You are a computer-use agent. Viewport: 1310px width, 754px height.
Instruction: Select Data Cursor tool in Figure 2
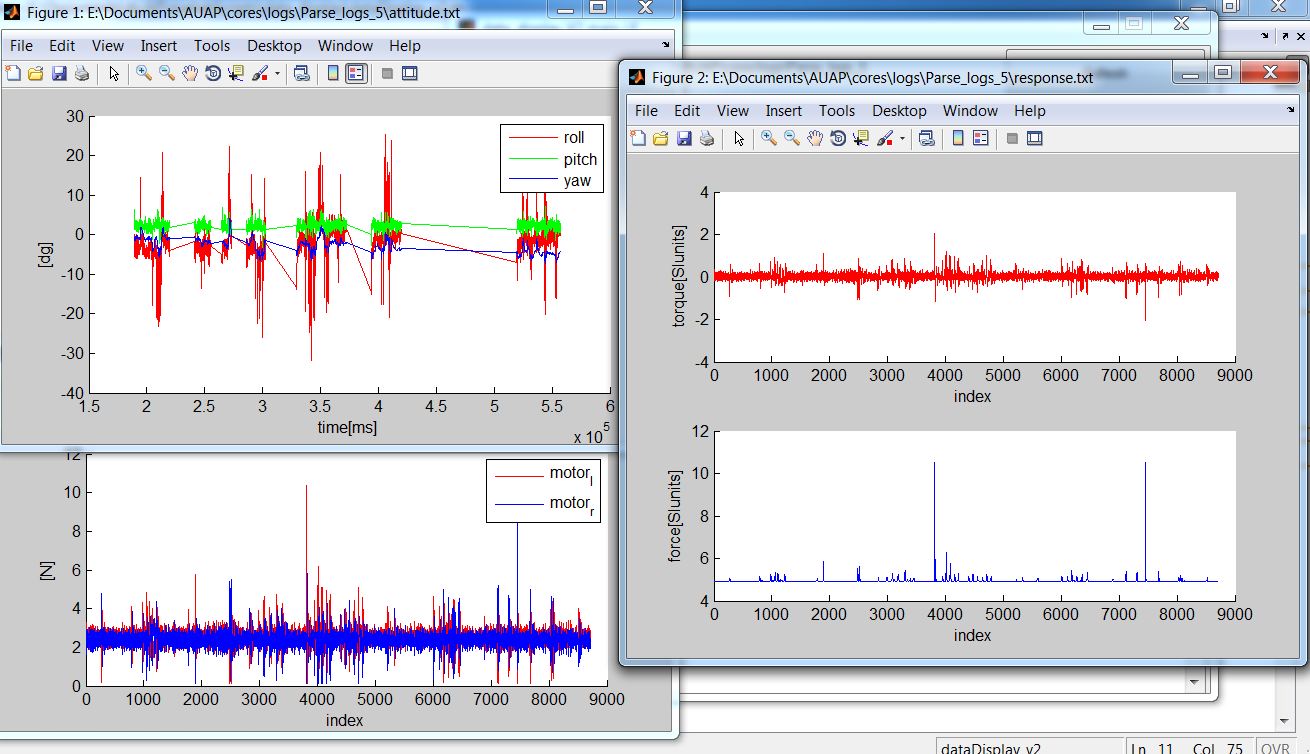861,138
